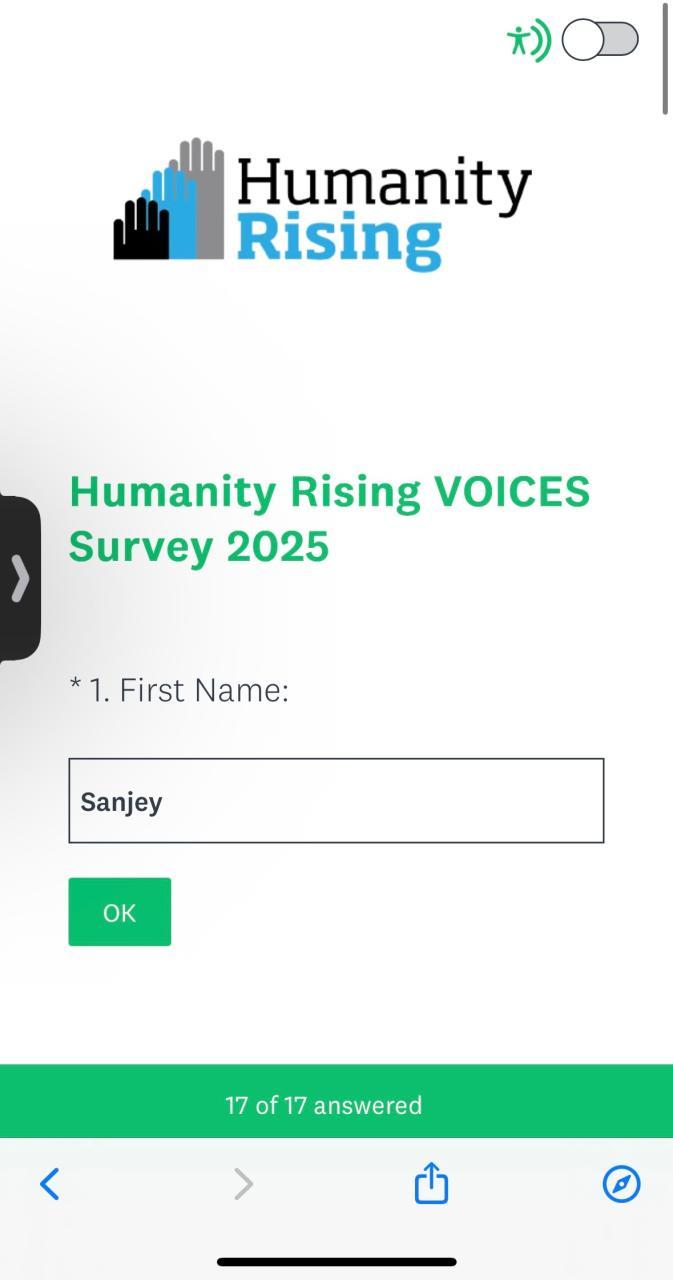Go back with the browser back arrow
673x1280 pixels.
pyautogui.click(x=49, y=1184)
